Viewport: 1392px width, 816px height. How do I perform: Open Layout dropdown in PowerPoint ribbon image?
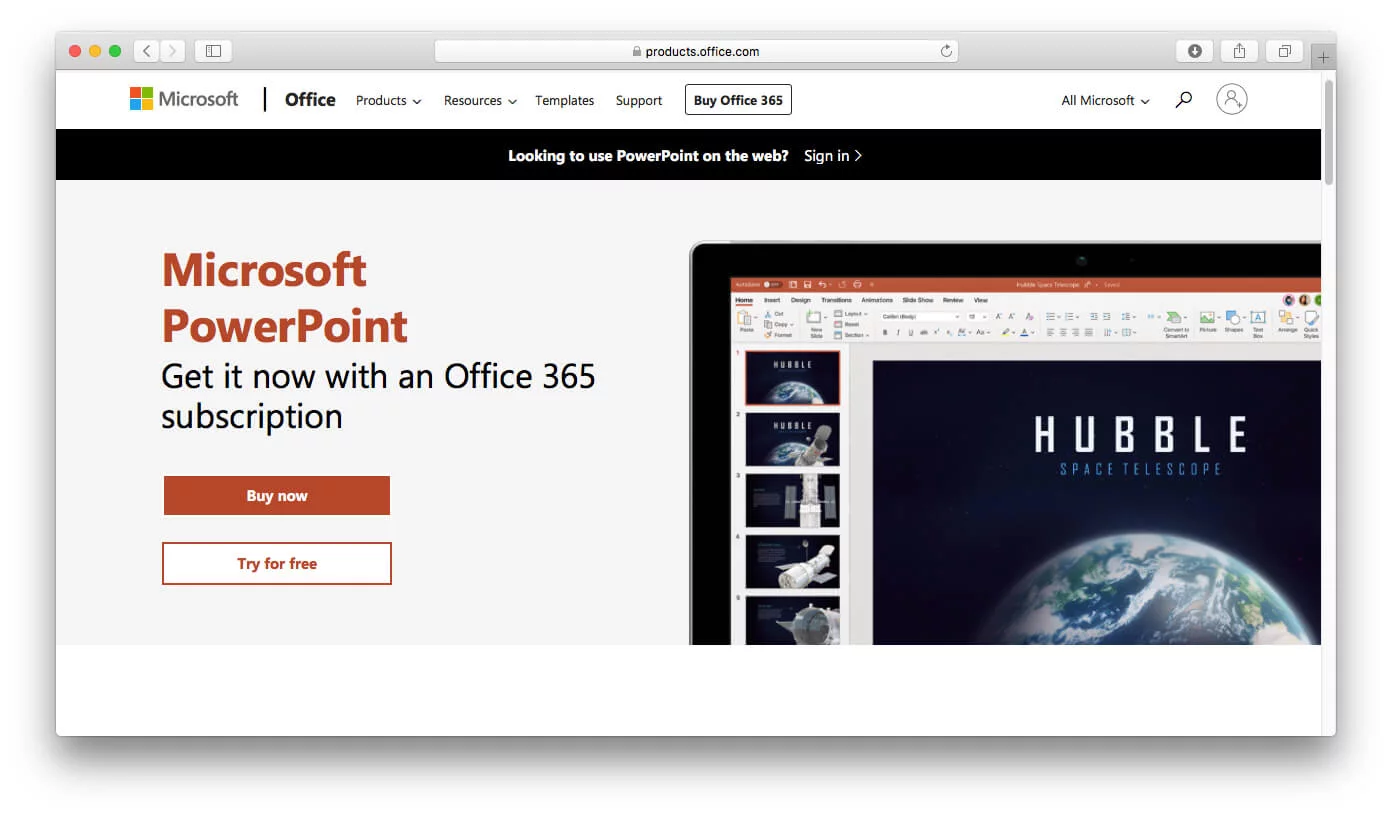click(851, 314)
